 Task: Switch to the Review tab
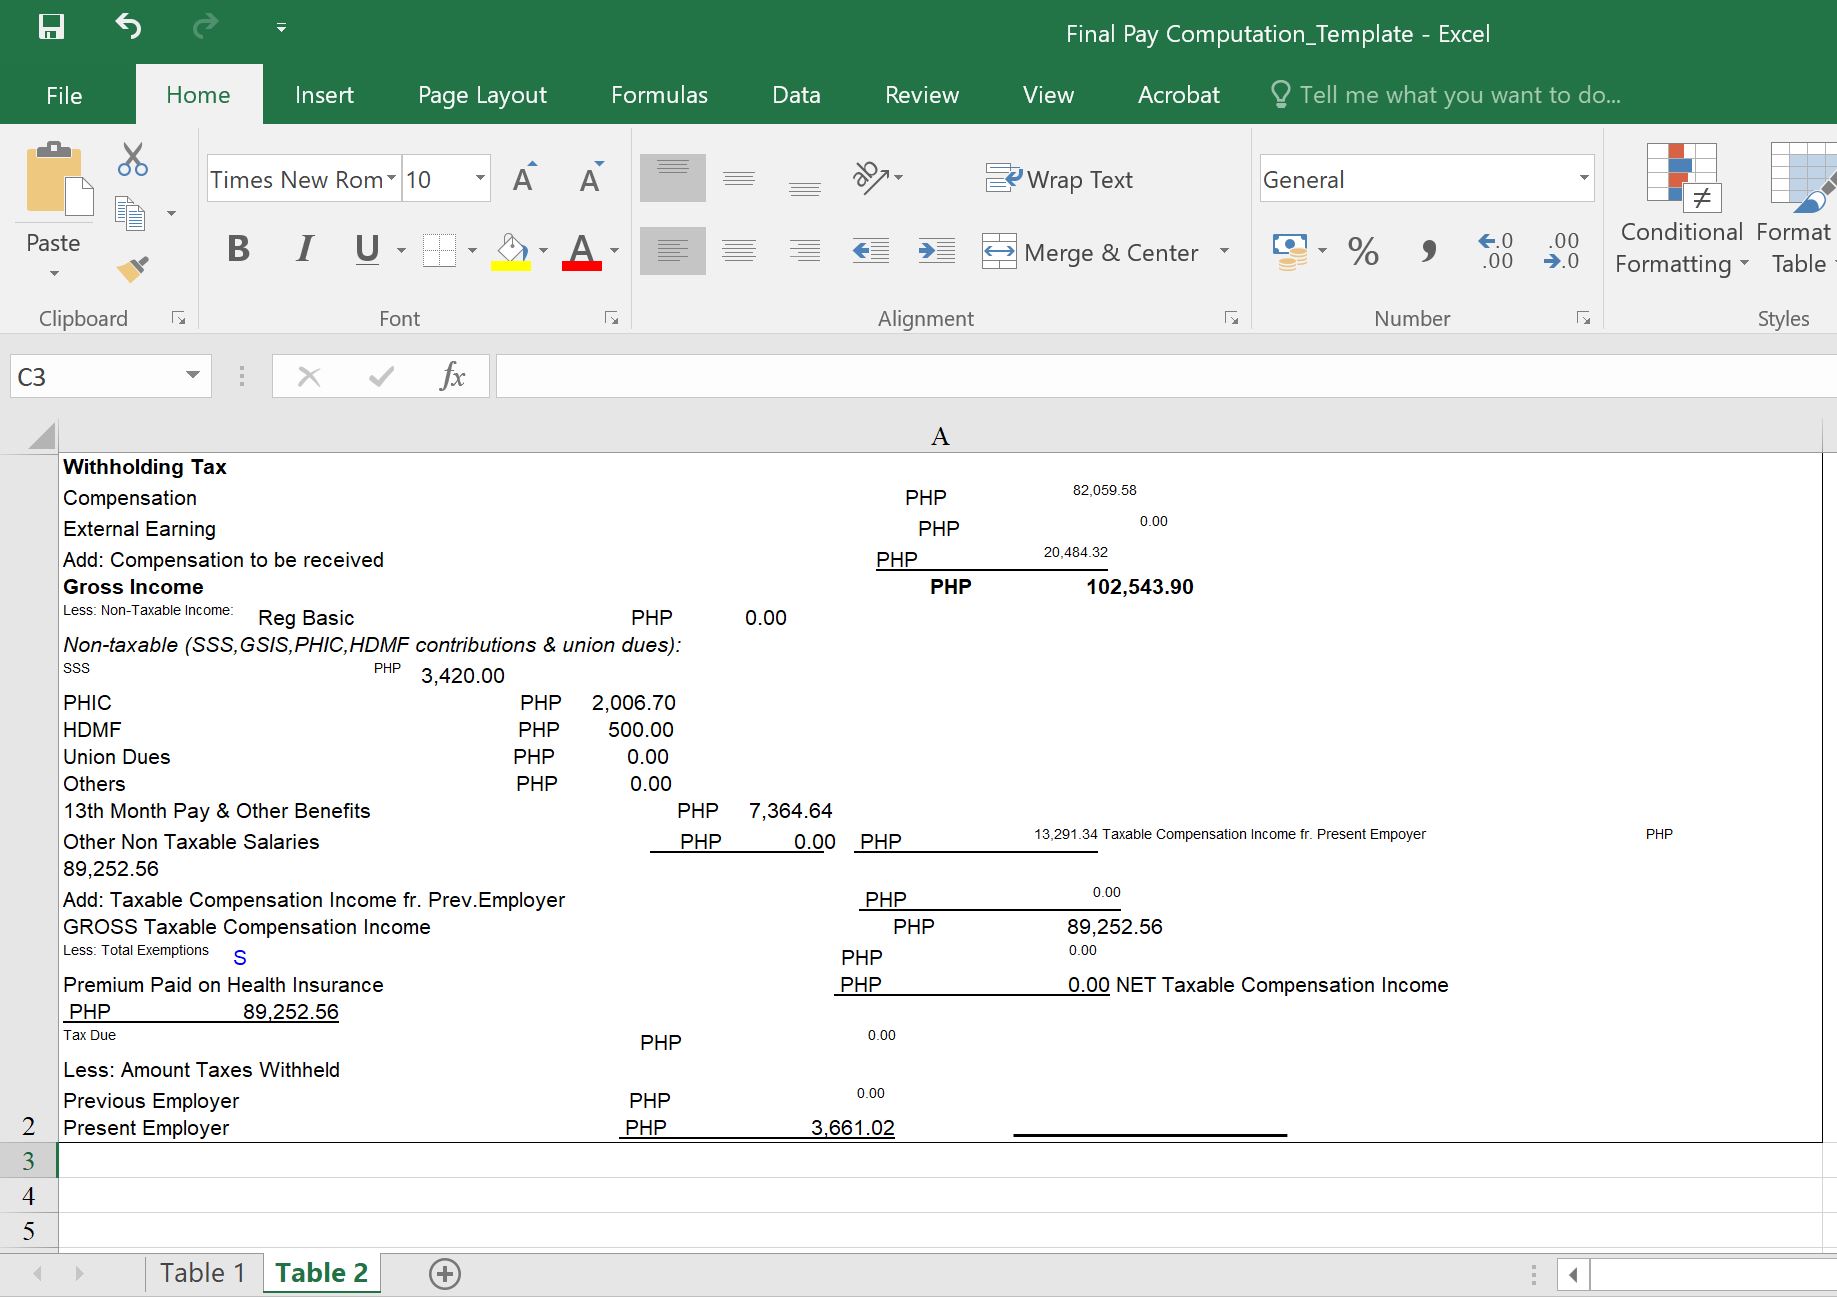[922, 95]
